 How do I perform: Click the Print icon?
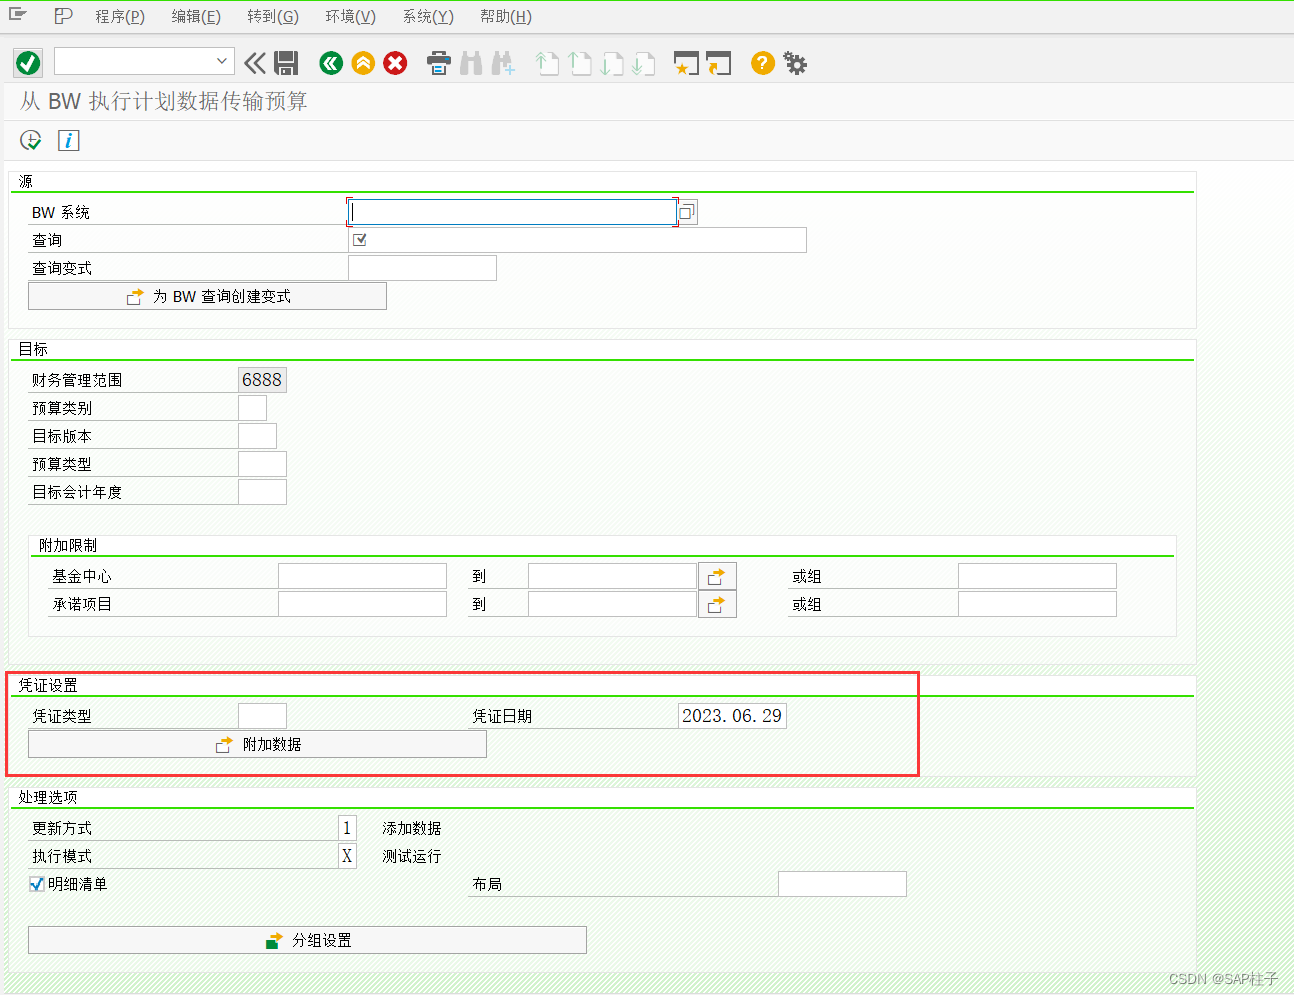click(x=438, y=64)
